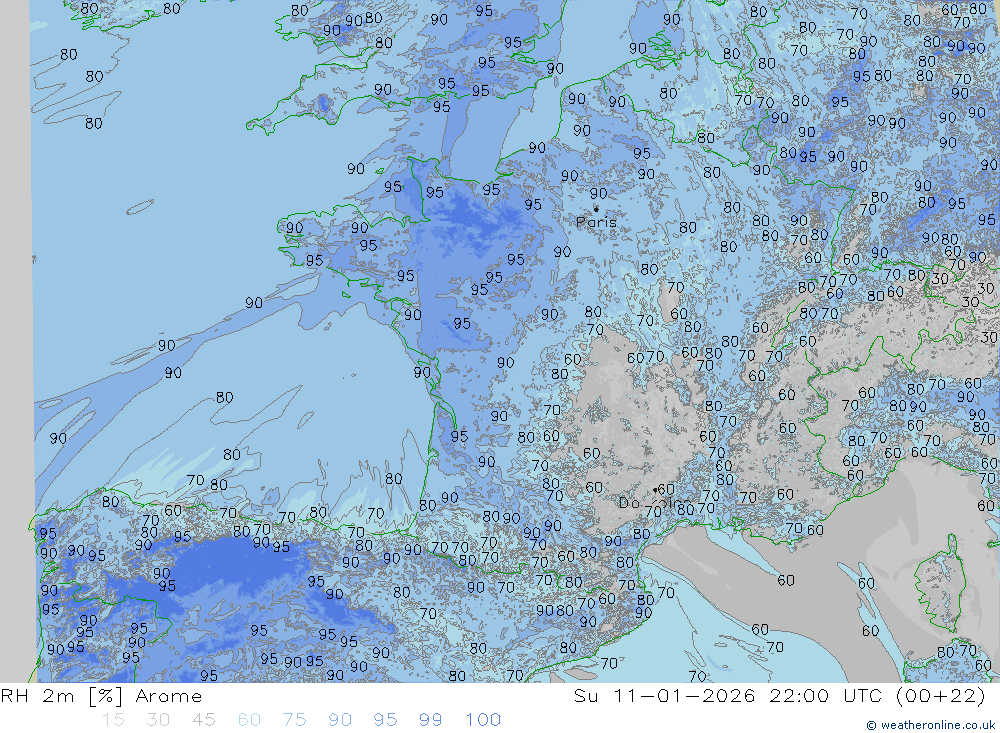This screenshot has width=1000, height=733.
Task: Pick legend value 99 in the scale
Action: [x=430, y=720]
